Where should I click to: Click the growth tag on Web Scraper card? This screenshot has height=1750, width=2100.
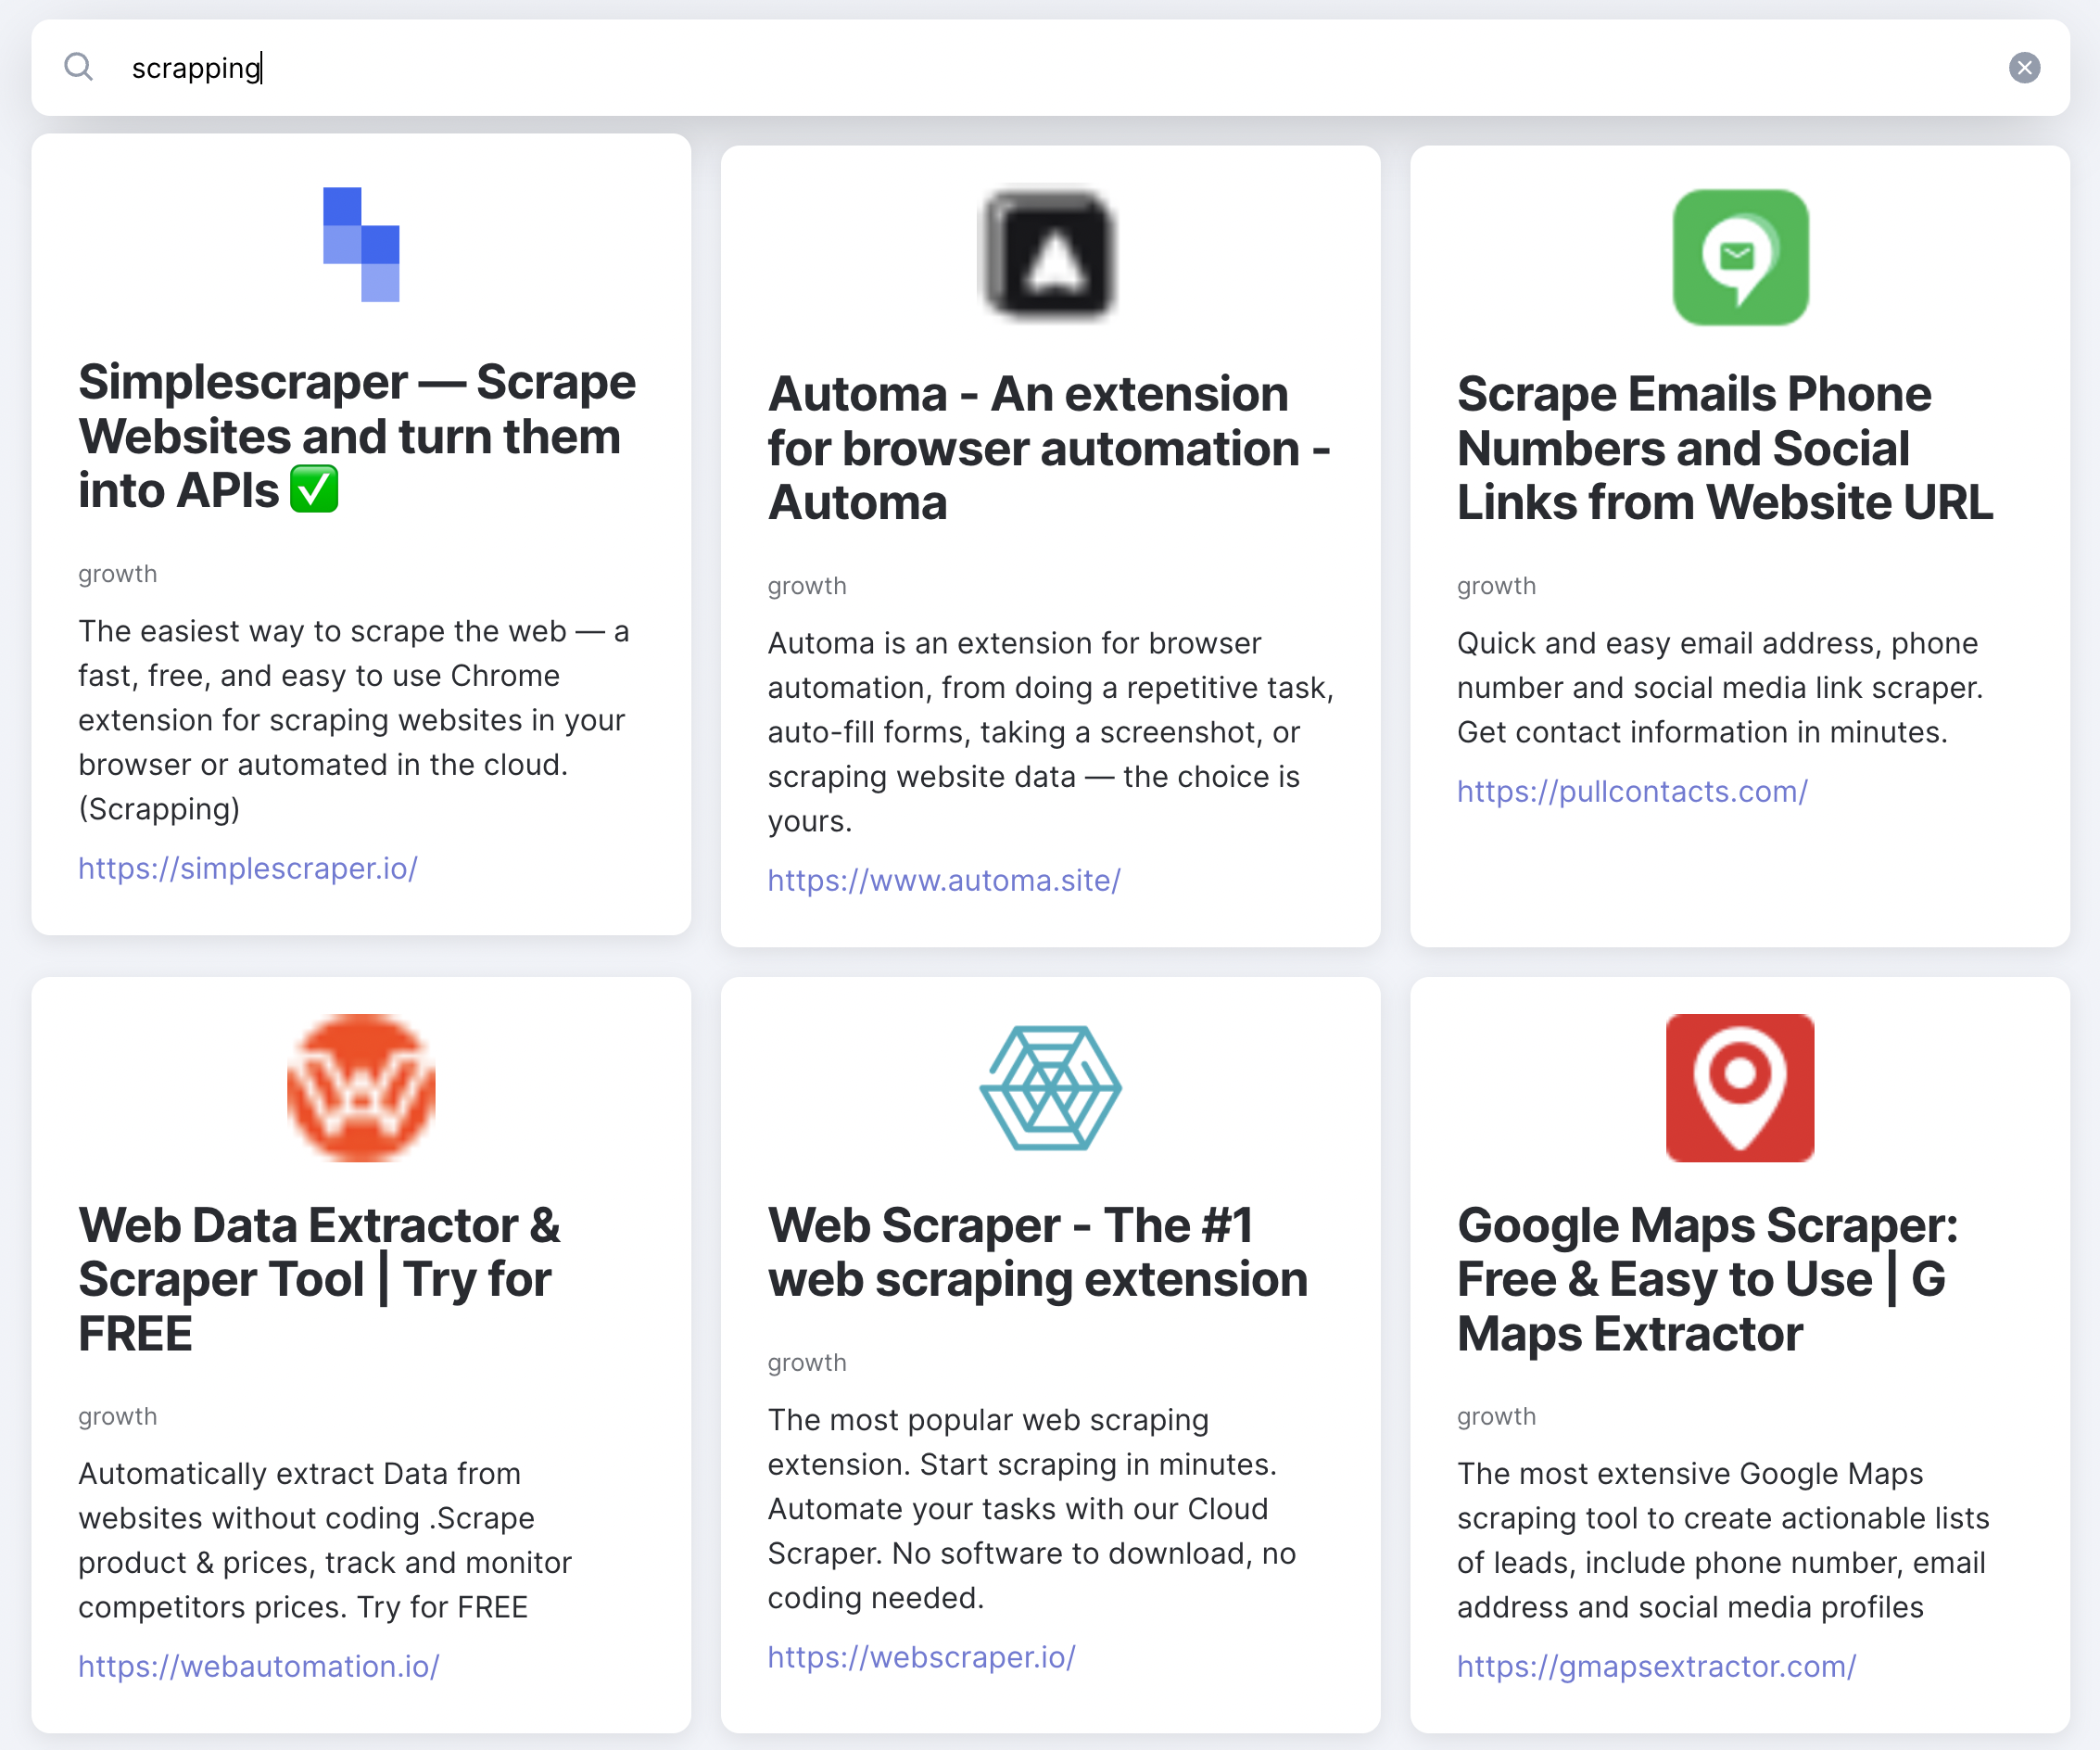click(807, 1363)
